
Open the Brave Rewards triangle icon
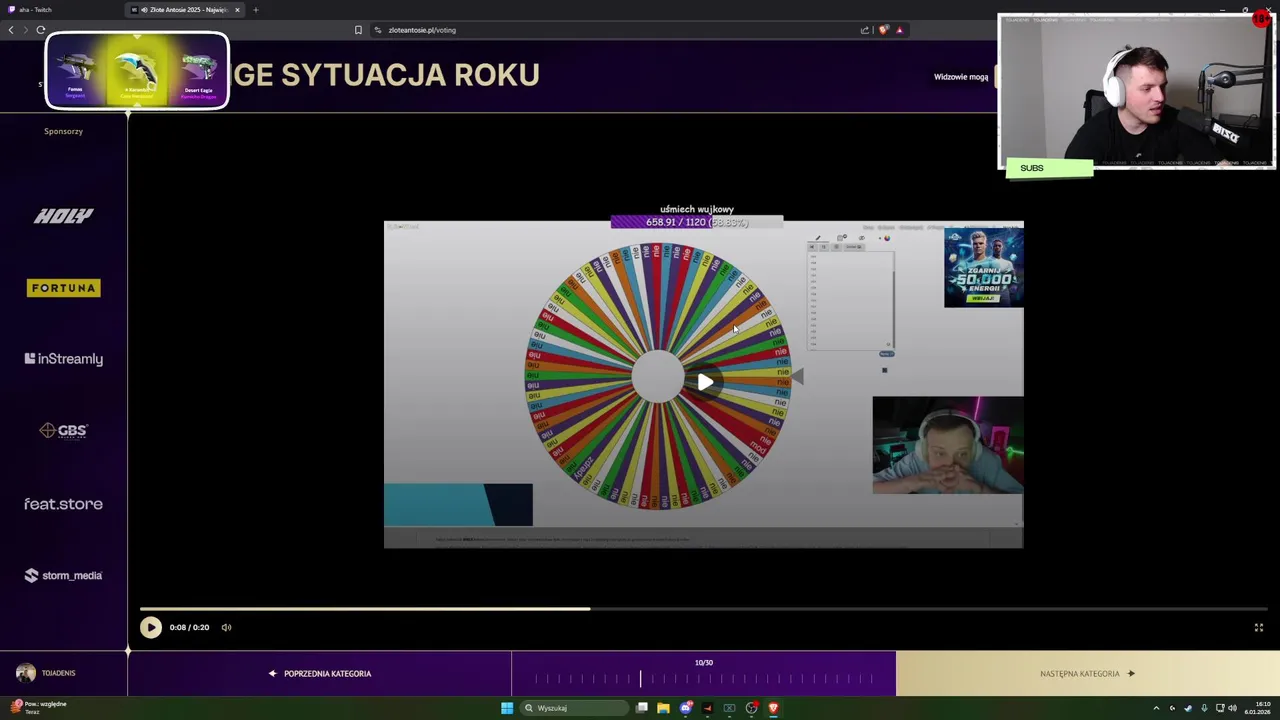point(899,30)
